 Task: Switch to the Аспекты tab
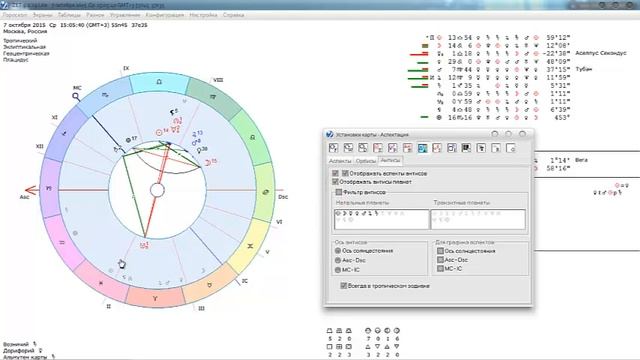[x=340, y=161]
